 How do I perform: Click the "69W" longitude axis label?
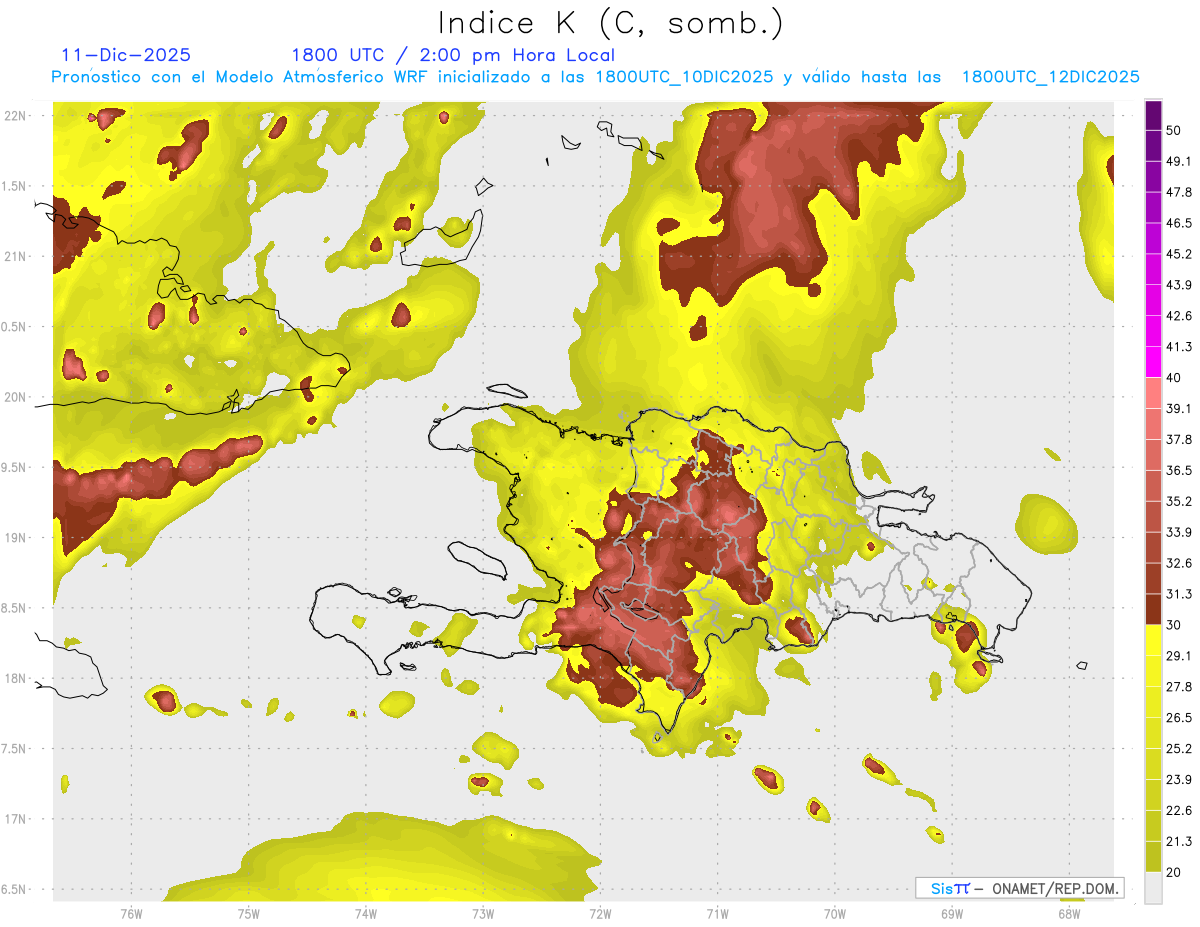(x=952, y=913)
